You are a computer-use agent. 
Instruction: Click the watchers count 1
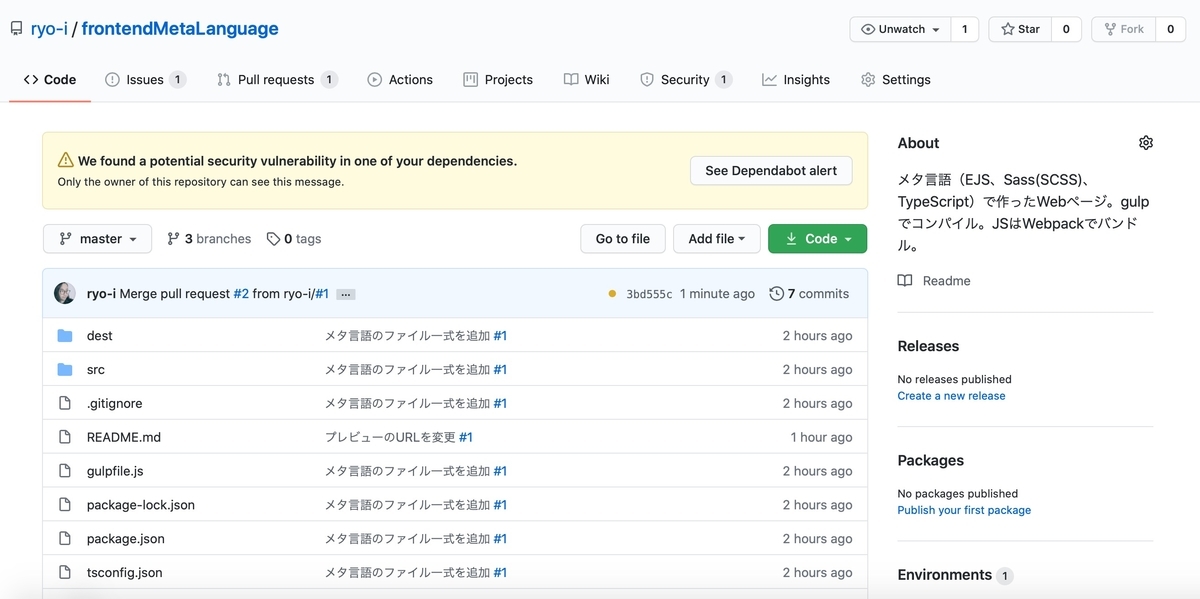tap(964, 29)
